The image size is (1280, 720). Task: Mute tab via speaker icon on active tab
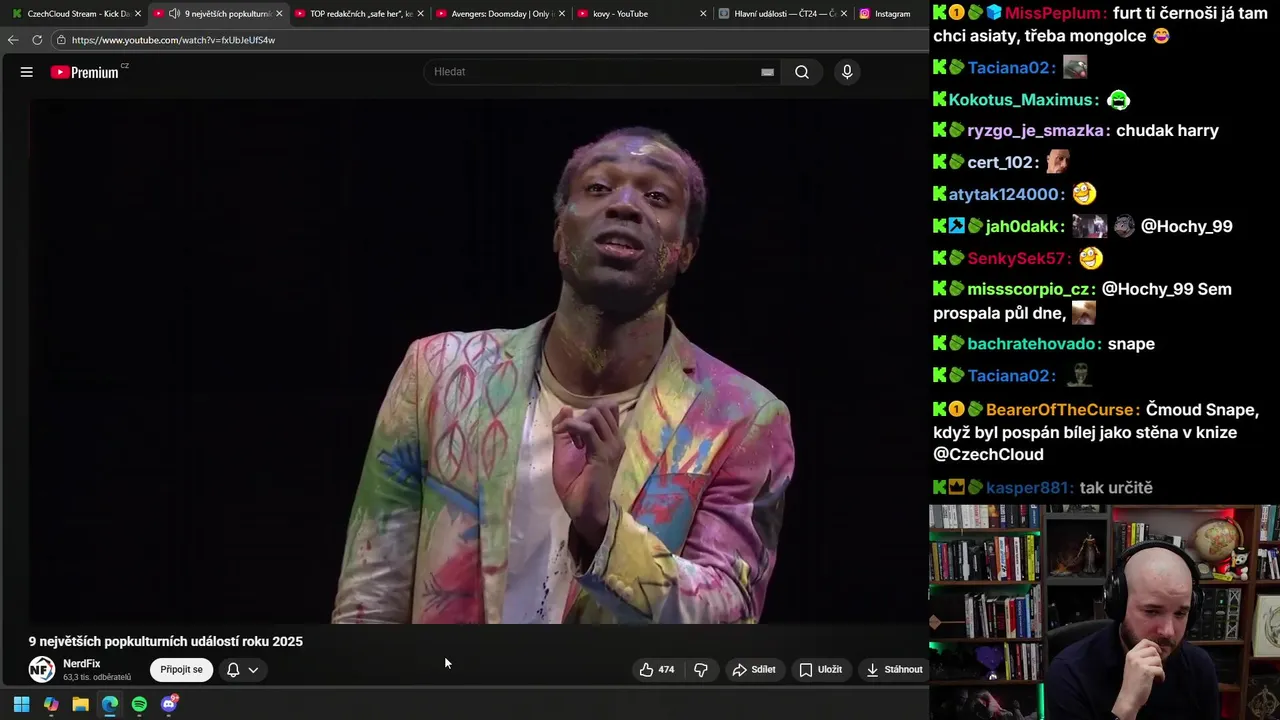coord(174,14)
